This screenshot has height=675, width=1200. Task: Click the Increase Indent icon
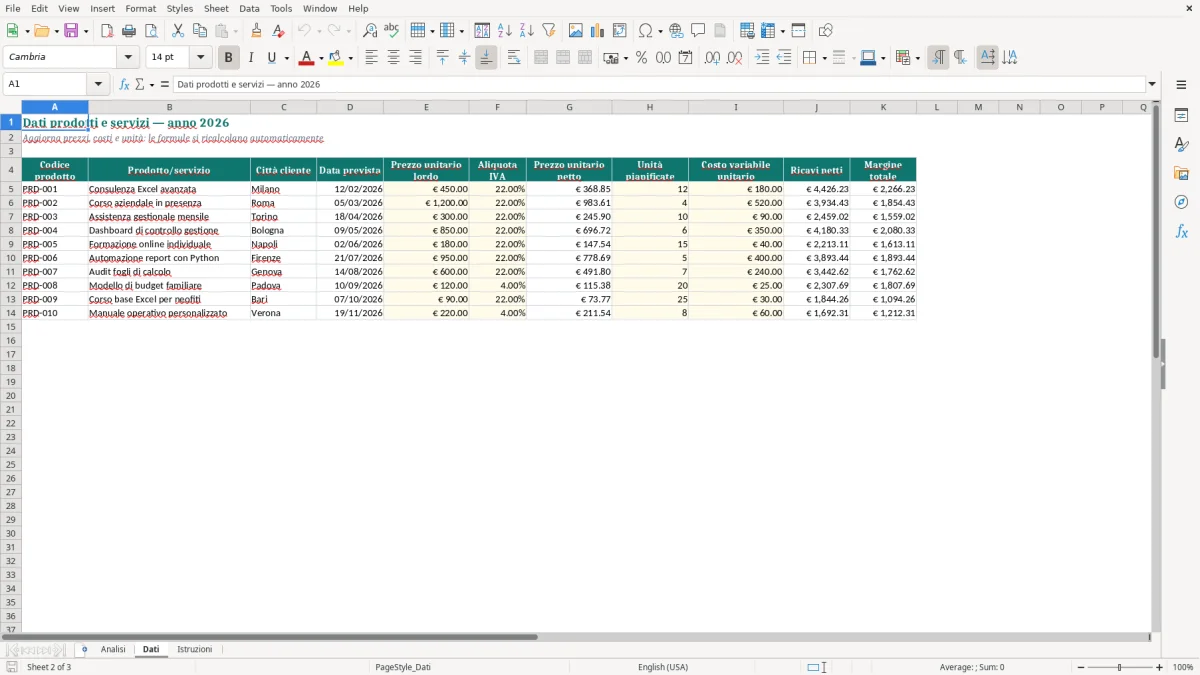(762, 58)
